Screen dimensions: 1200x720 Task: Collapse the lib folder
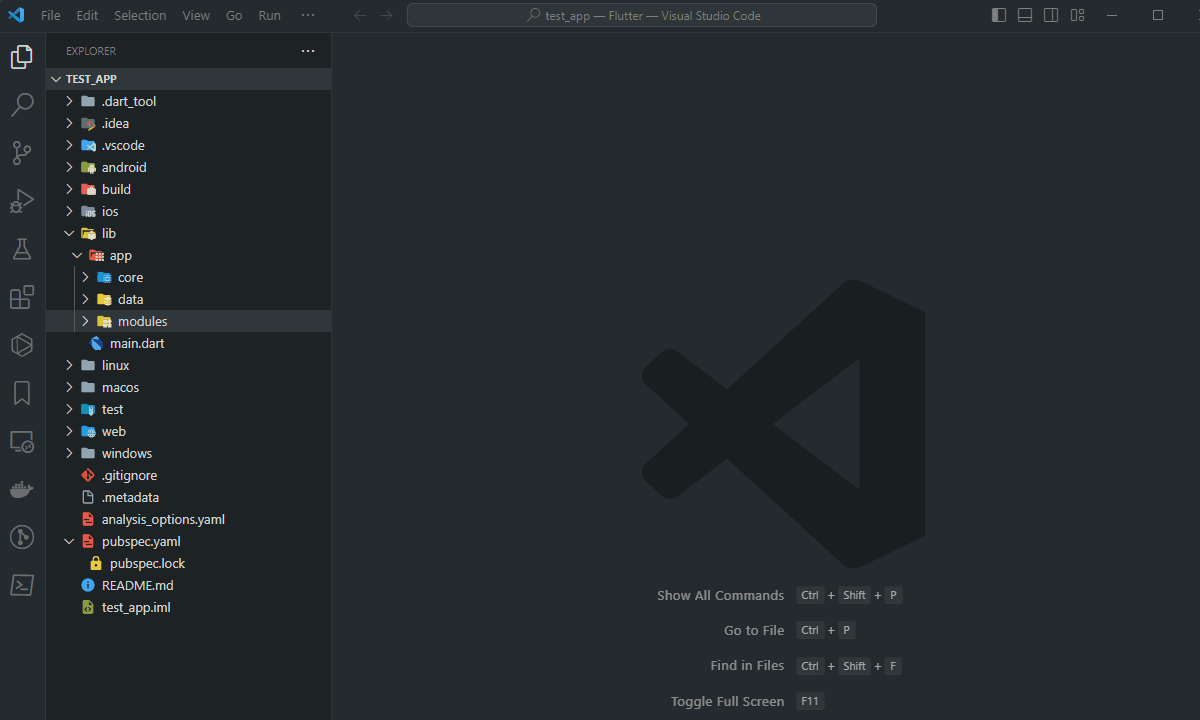pos(188,233)
